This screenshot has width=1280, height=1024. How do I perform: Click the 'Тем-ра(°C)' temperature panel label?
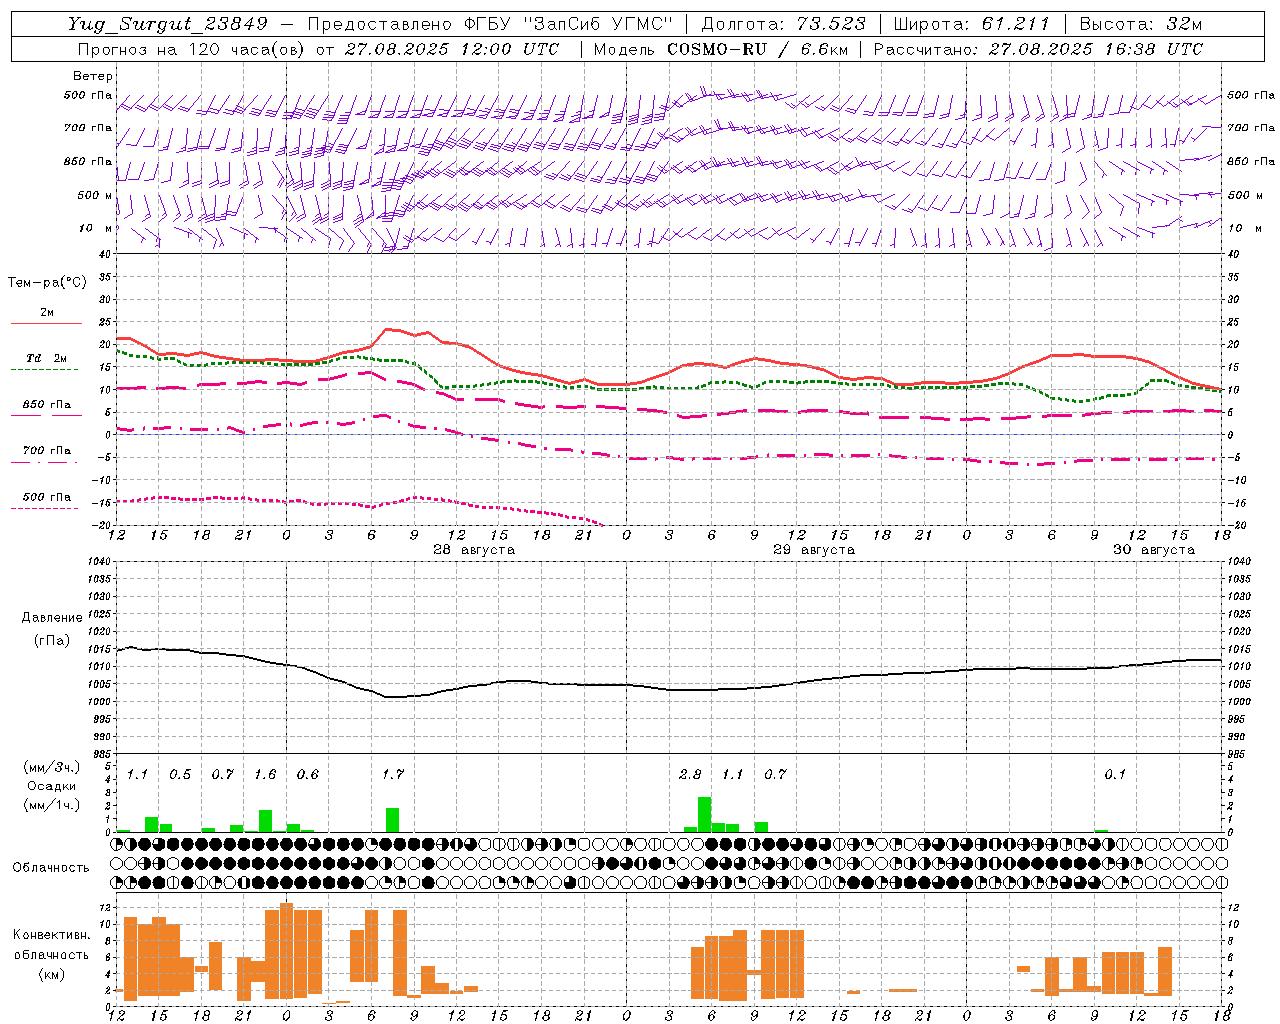point(47,282)
